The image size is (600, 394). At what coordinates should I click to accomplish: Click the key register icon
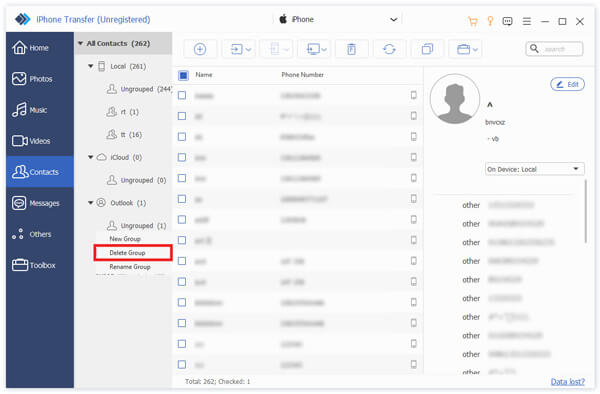pyautogui.click(x=490, y=21)
